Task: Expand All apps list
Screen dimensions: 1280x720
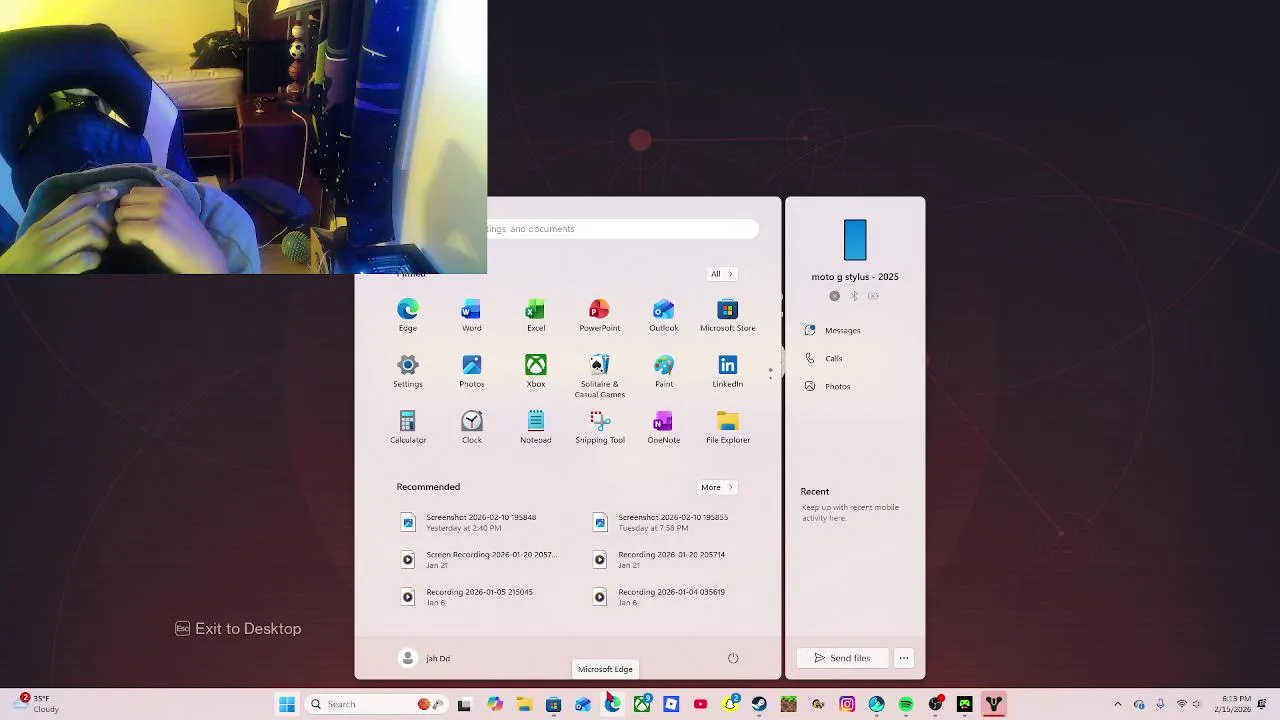Action: [x=721, y=274]
